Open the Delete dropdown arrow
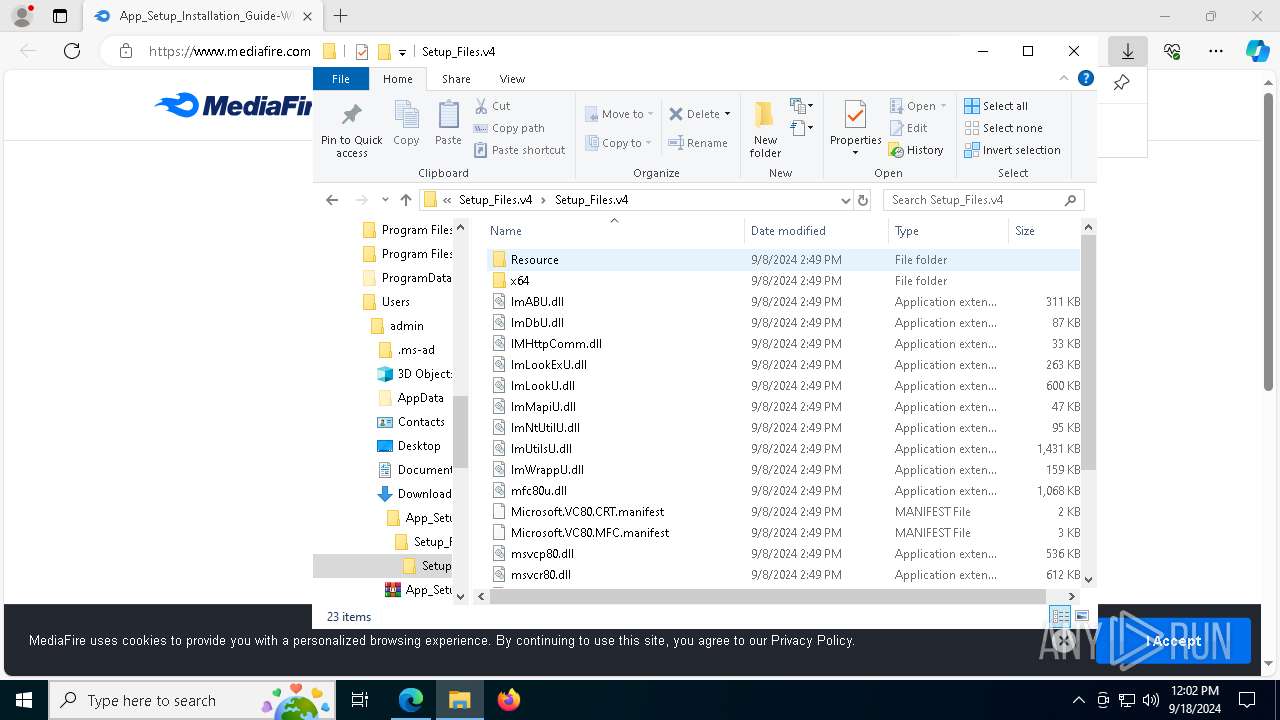The width and height of the screenshot is (1280, 720). click(x=727, y=114)
